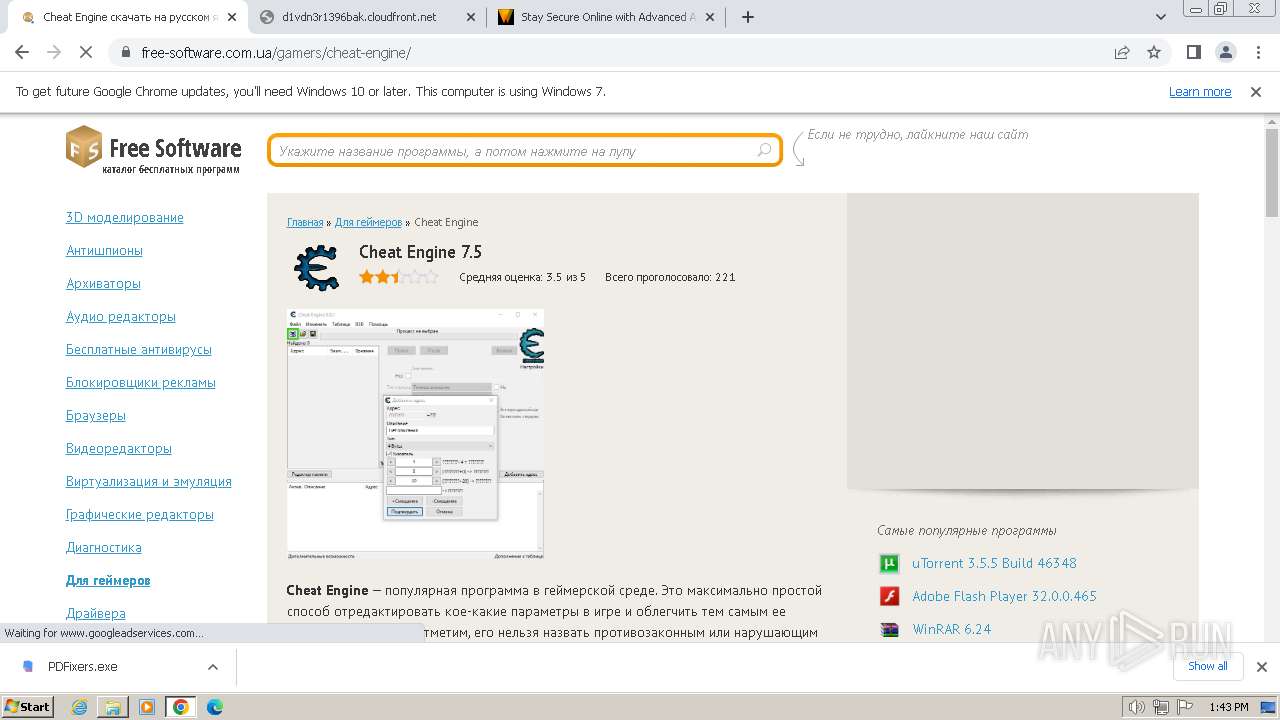Open Виртуализация и эмуляция category
Screen dimensions: 1280x720
coord(149,481)
